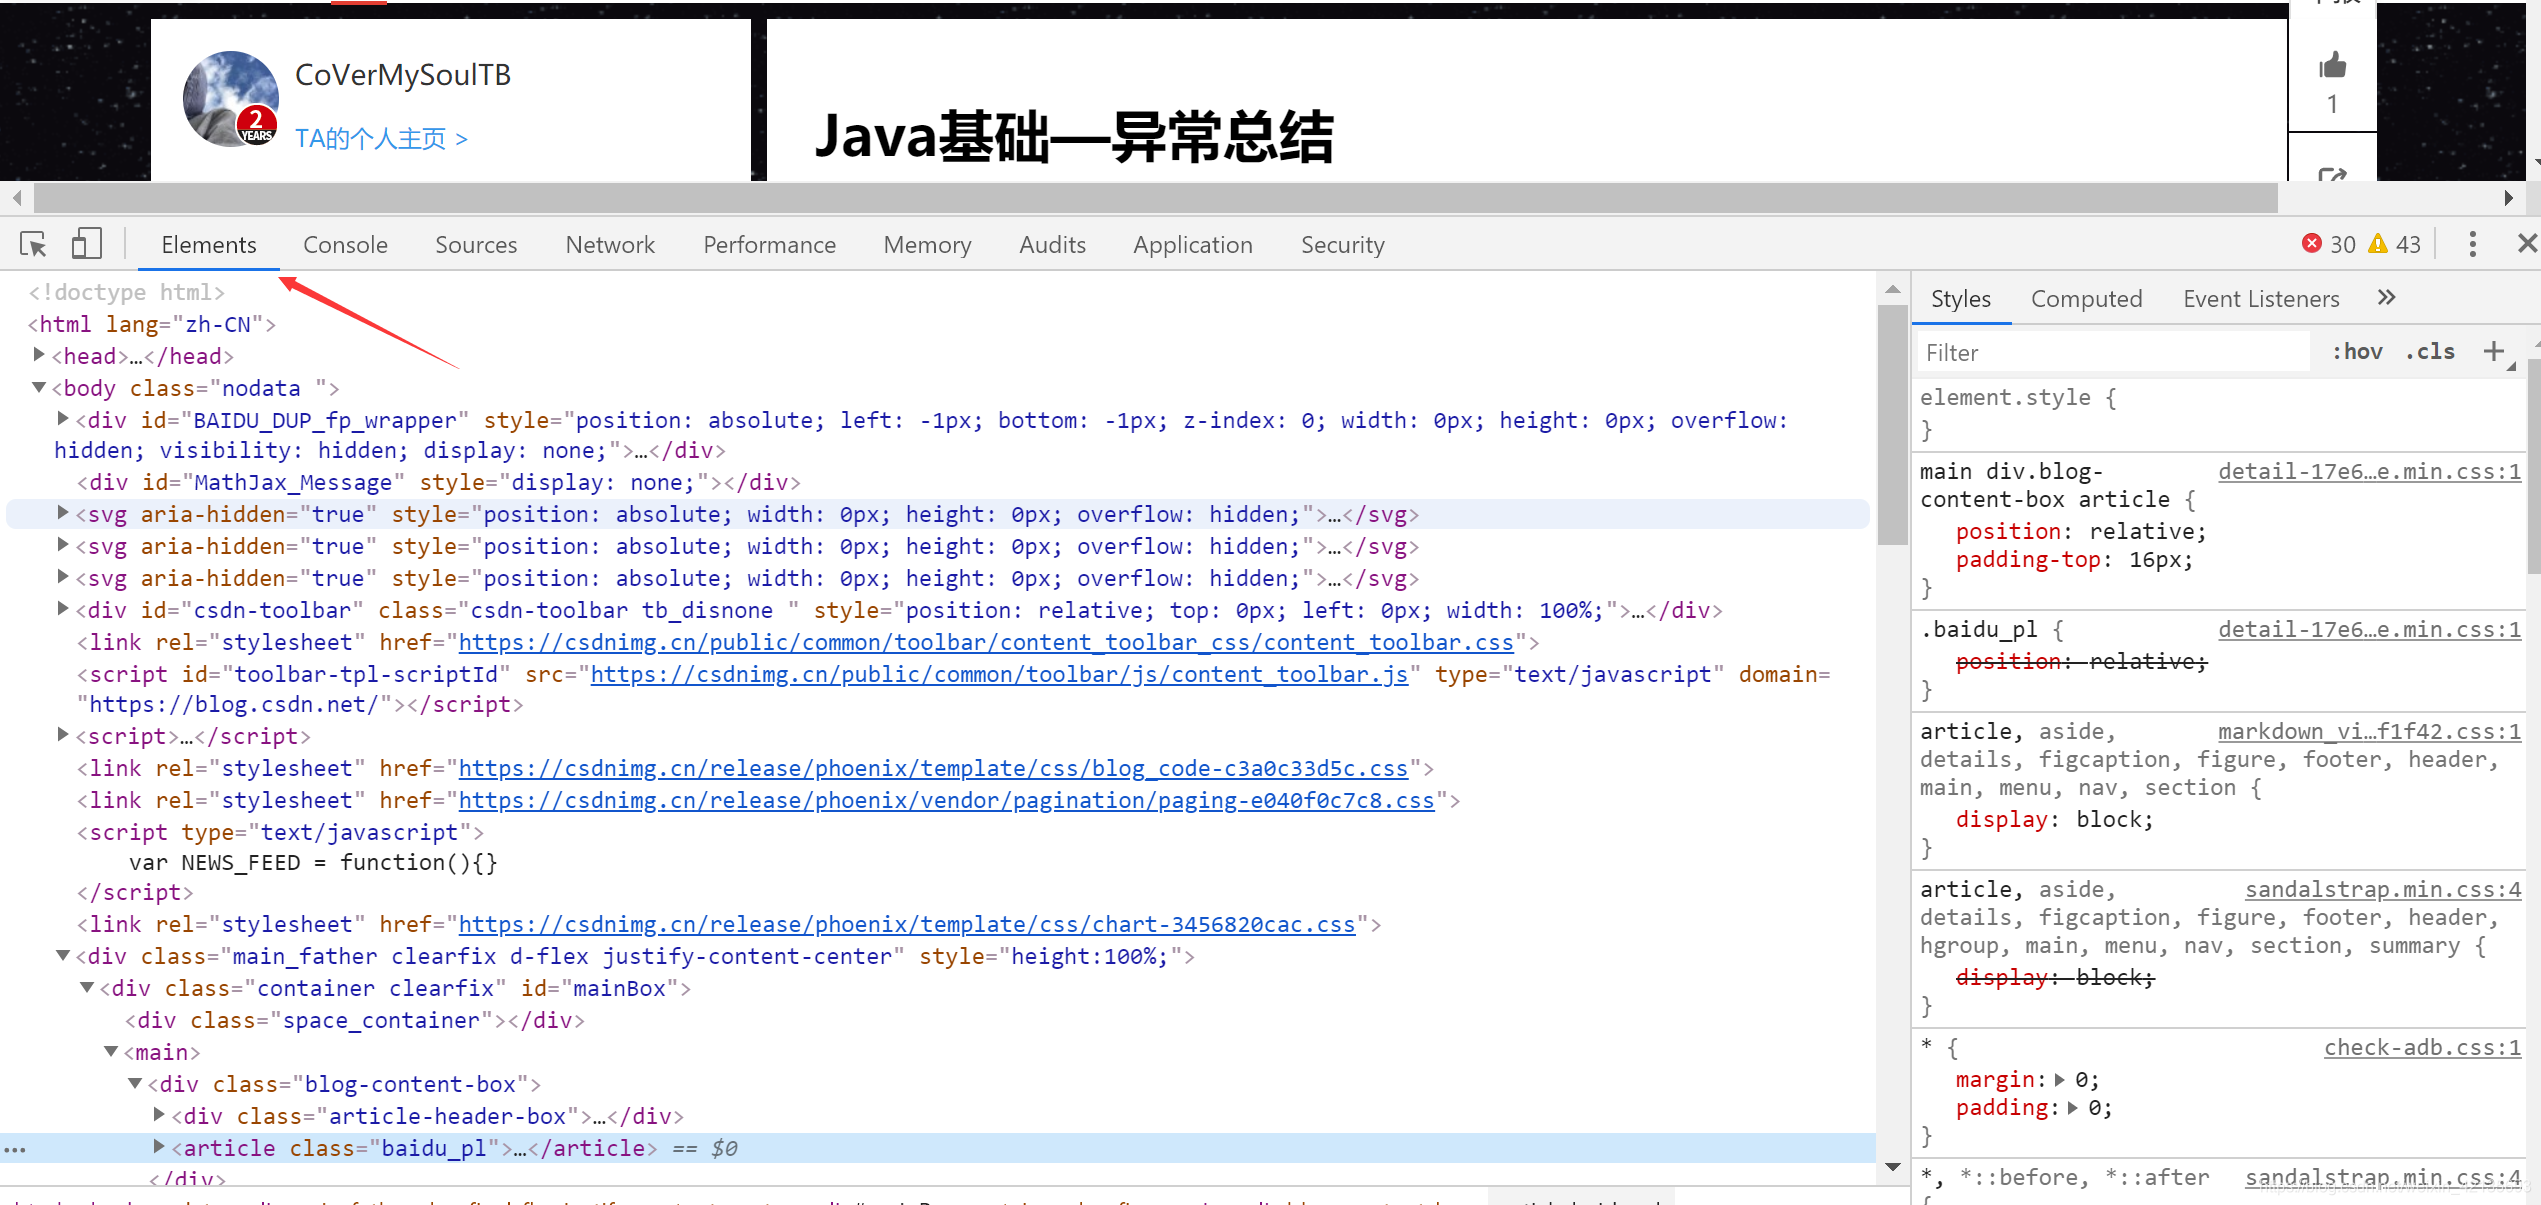Click the page horizontal scrollbar thumb

coord(1156,198)
